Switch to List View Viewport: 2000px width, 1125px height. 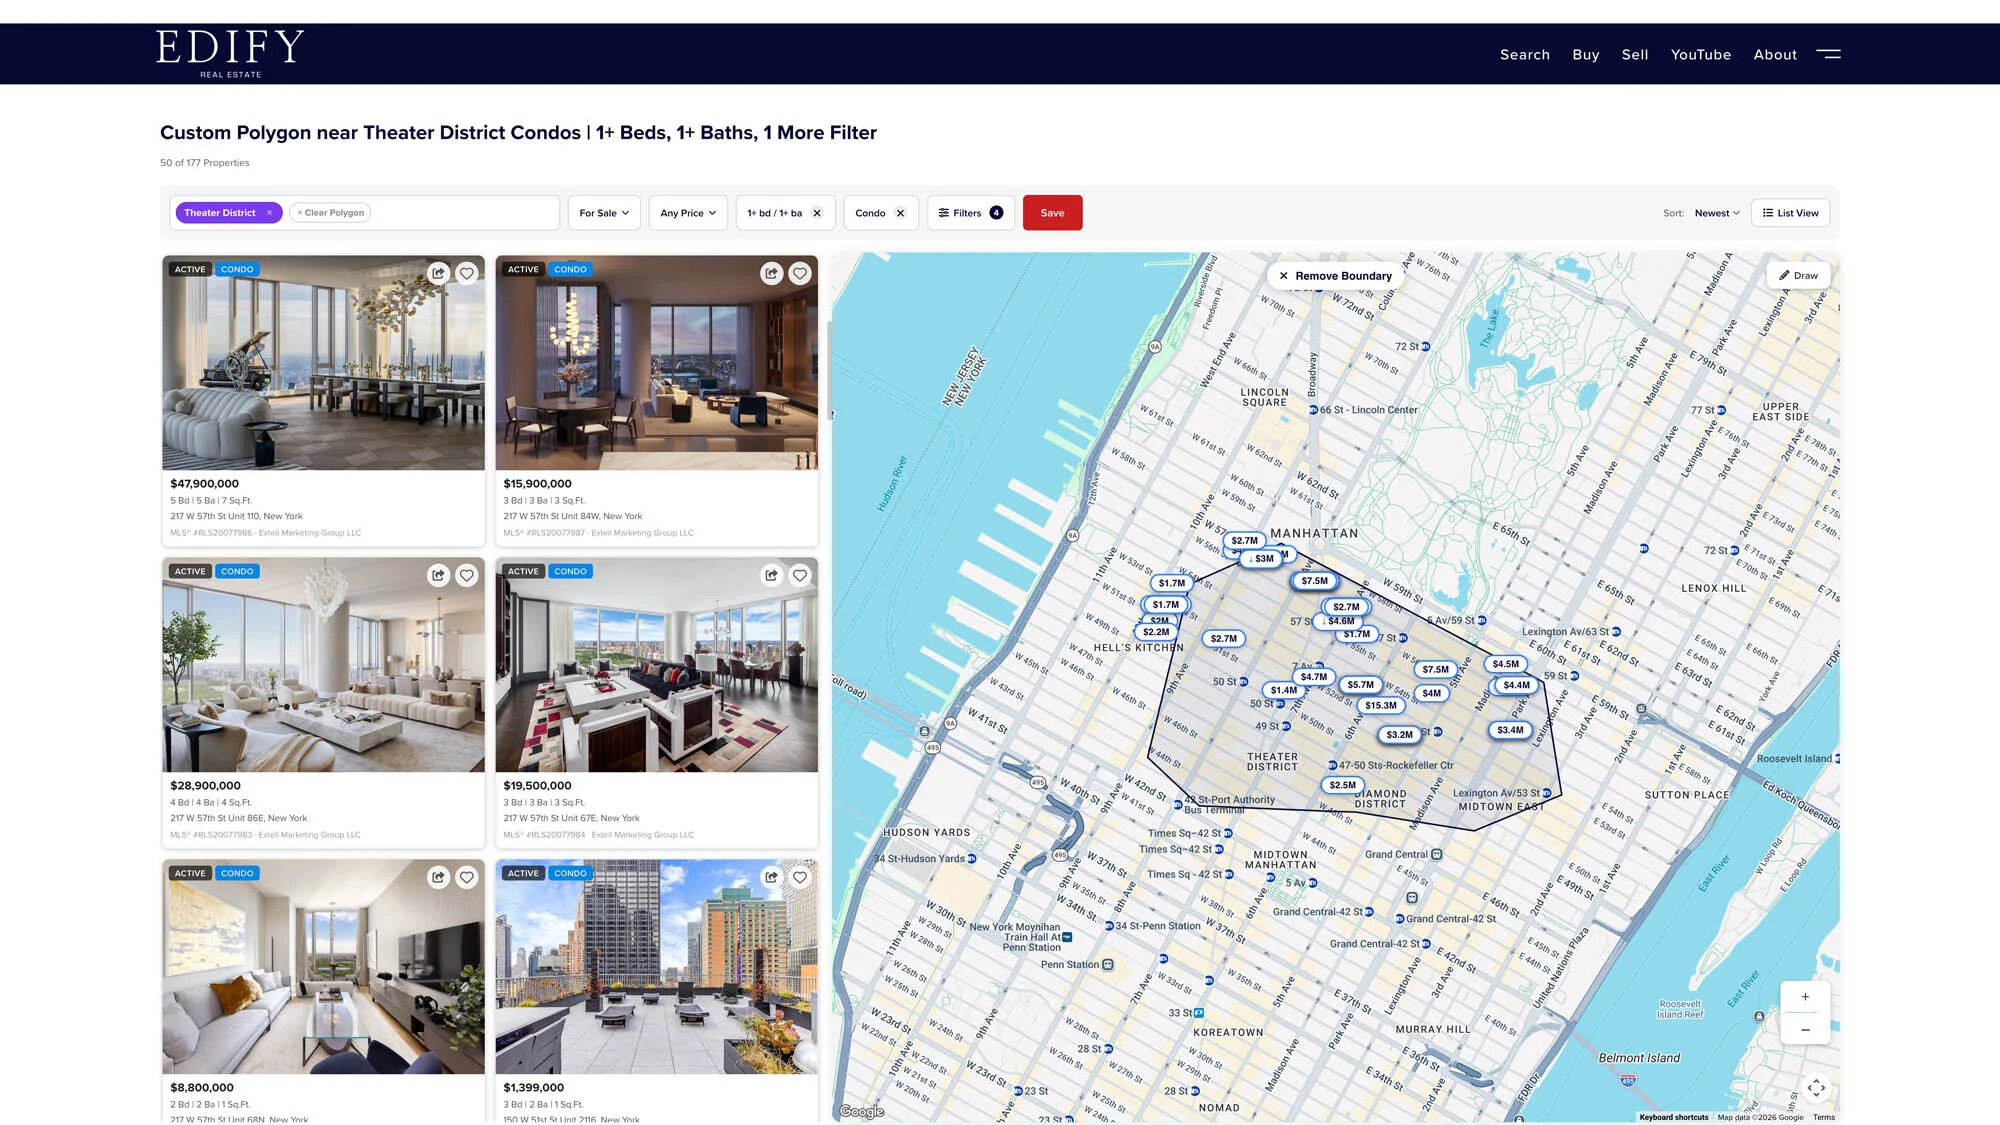coord(1789,212)
